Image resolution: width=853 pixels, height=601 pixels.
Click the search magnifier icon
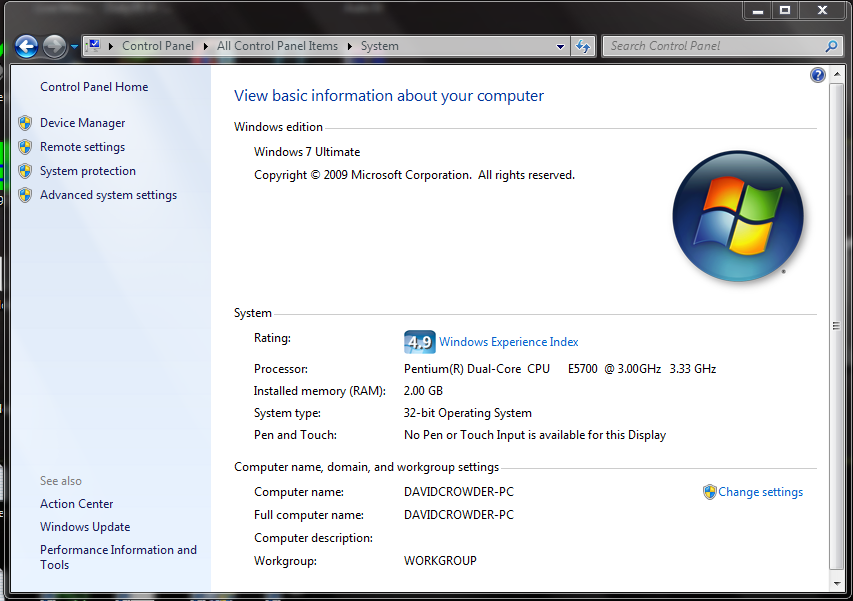point(831,46)
